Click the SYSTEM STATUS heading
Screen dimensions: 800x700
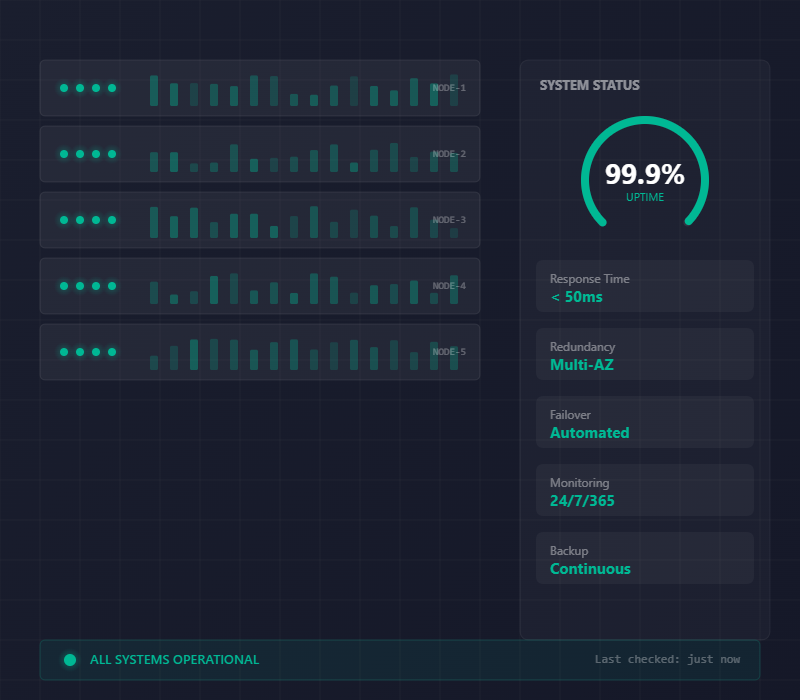[x=589, y=85]
